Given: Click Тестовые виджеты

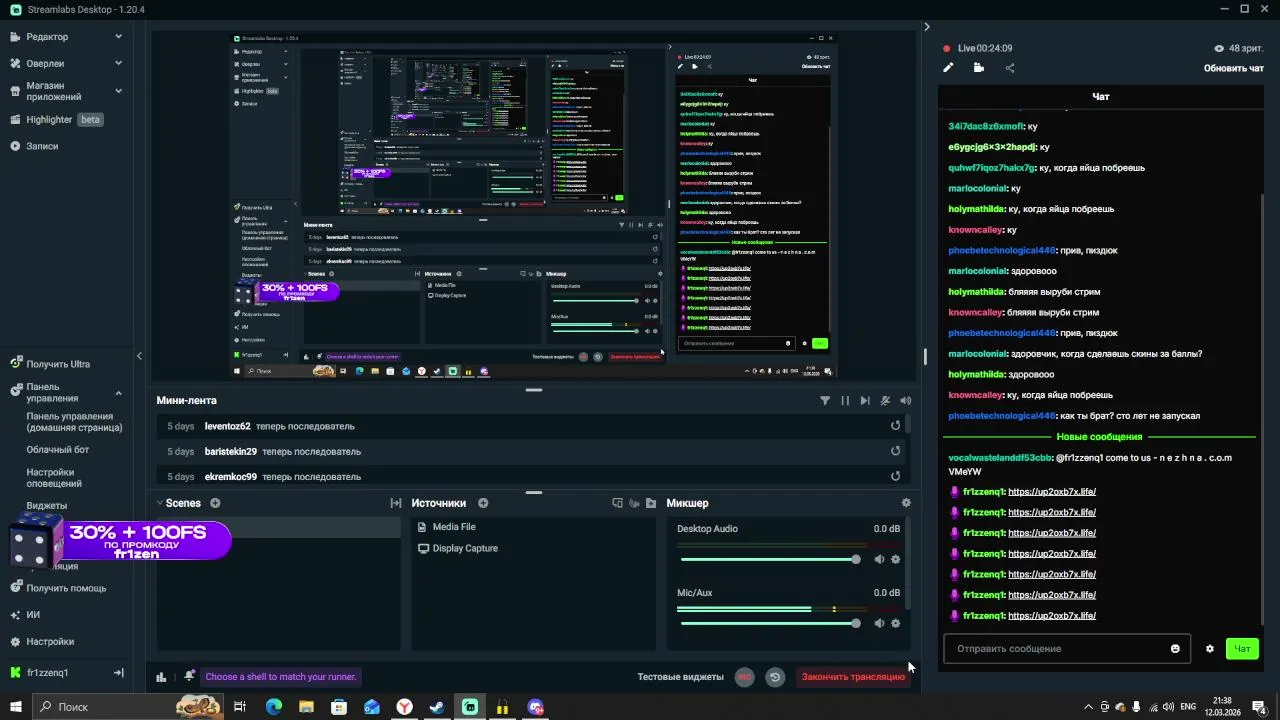Looking at the screenshot, I should tap(680, 677).
